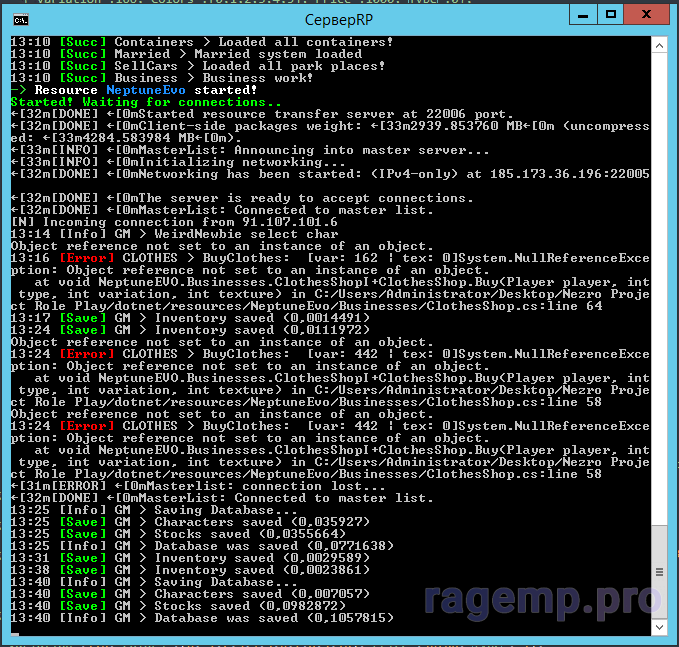Click the red [Error] tag at 13:16

(87, 258)
